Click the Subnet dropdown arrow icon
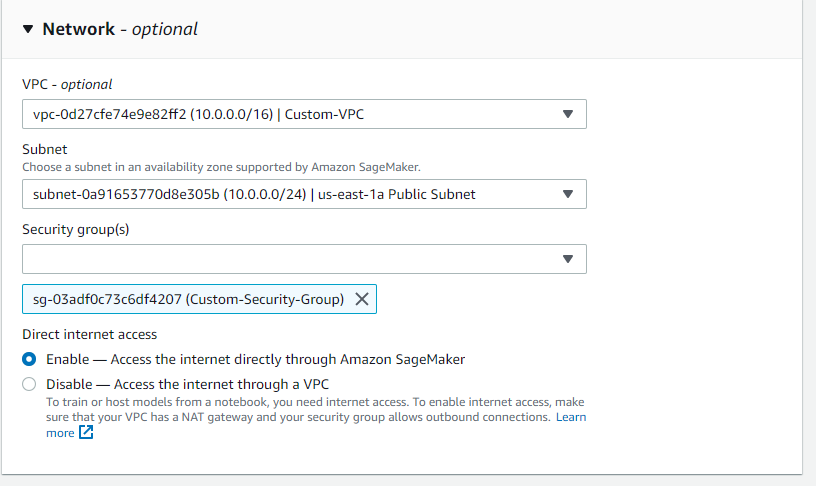 tap(568, 194)
